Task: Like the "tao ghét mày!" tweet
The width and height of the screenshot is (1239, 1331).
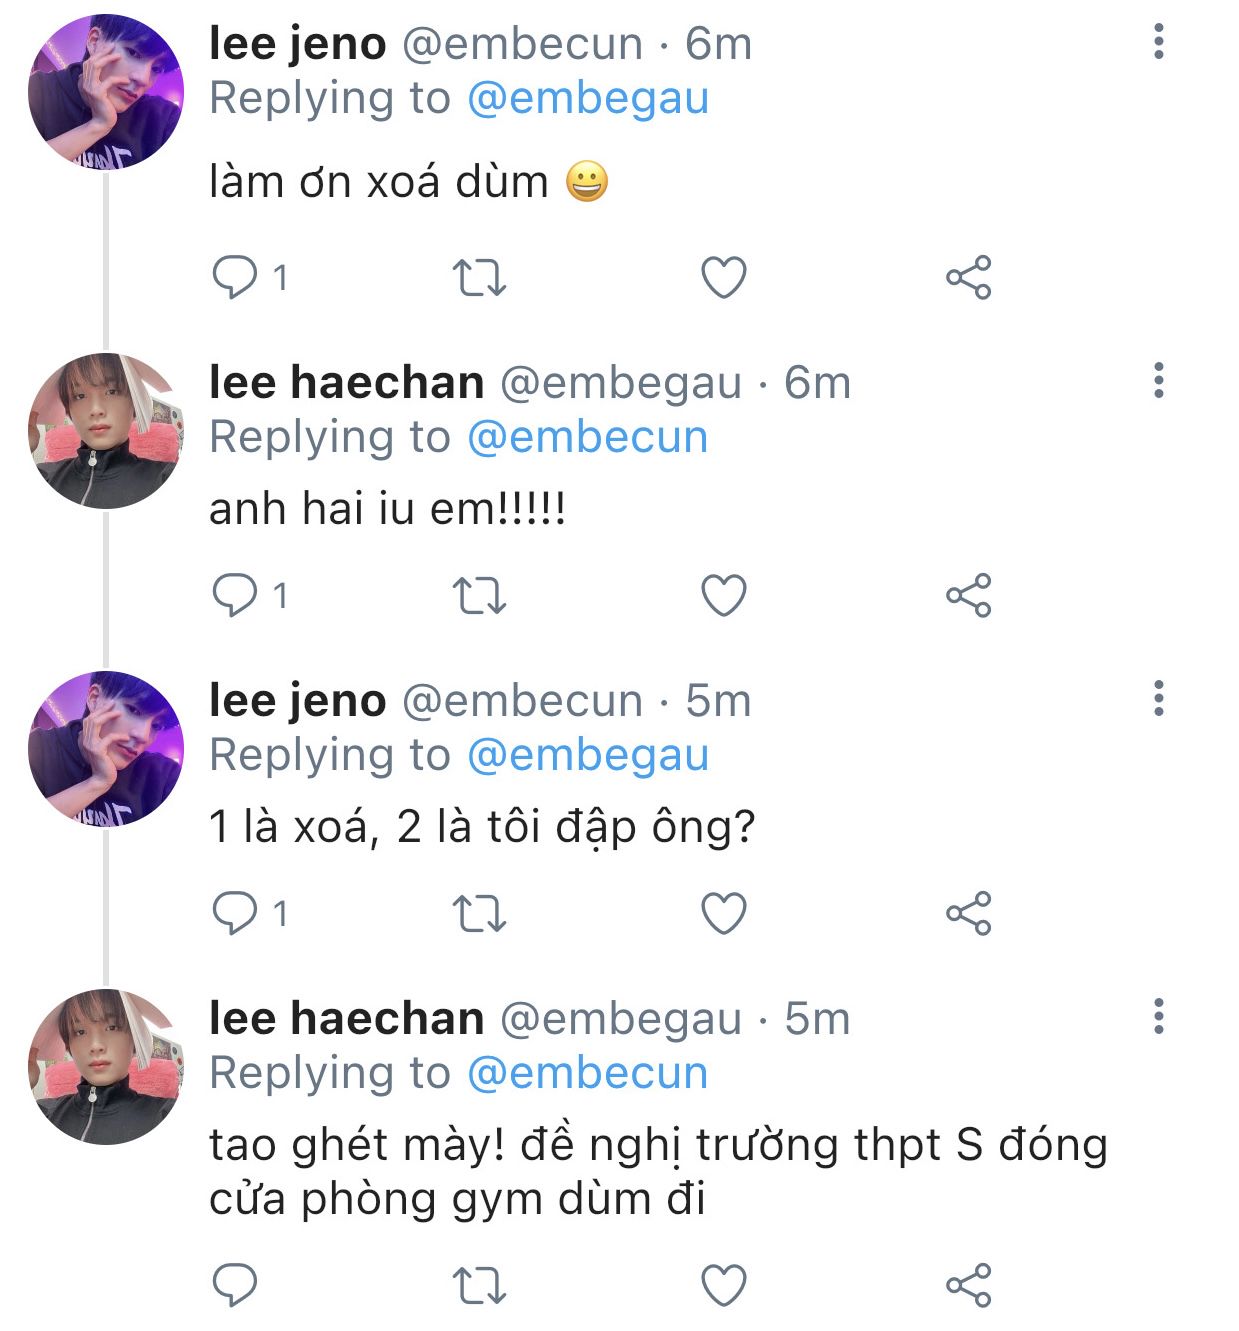Action: point(724,1285)
